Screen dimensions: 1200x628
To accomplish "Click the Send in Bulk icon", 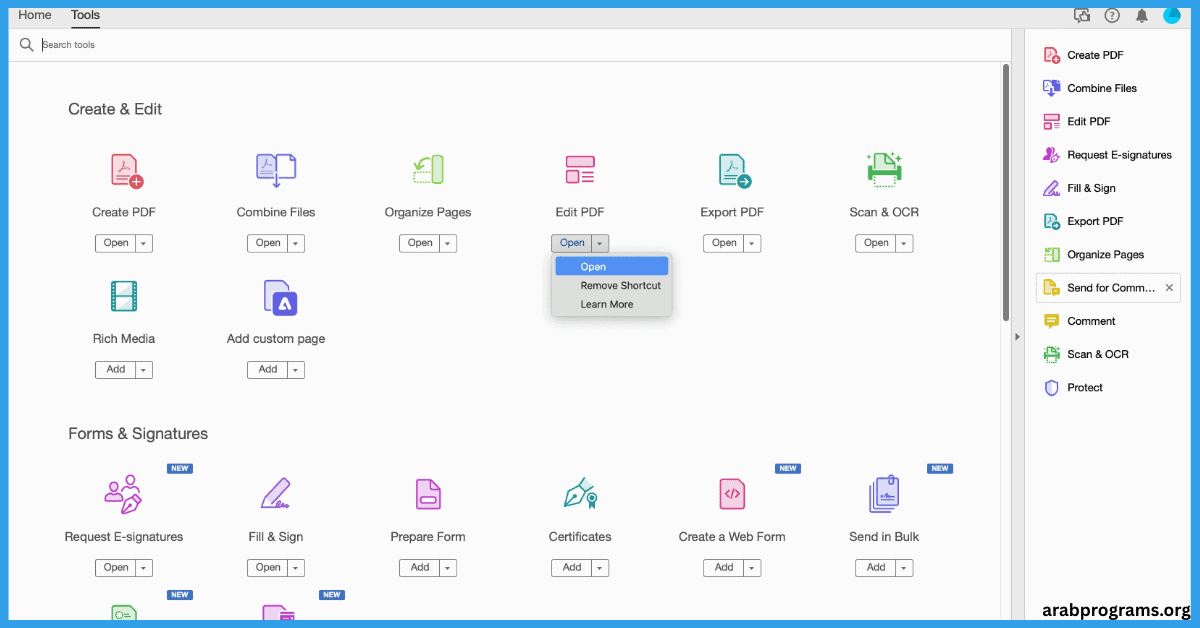I will 884,494.
